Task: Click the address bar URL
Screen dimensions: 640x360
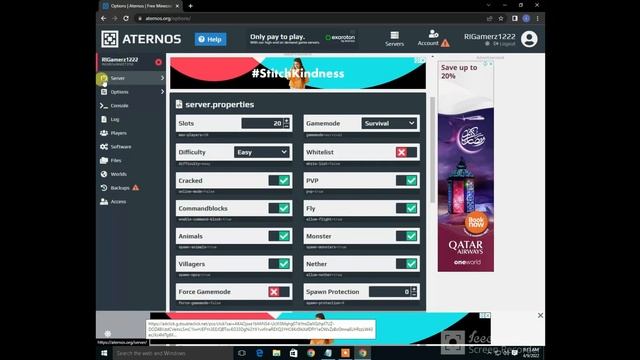Action: [168, 18]
